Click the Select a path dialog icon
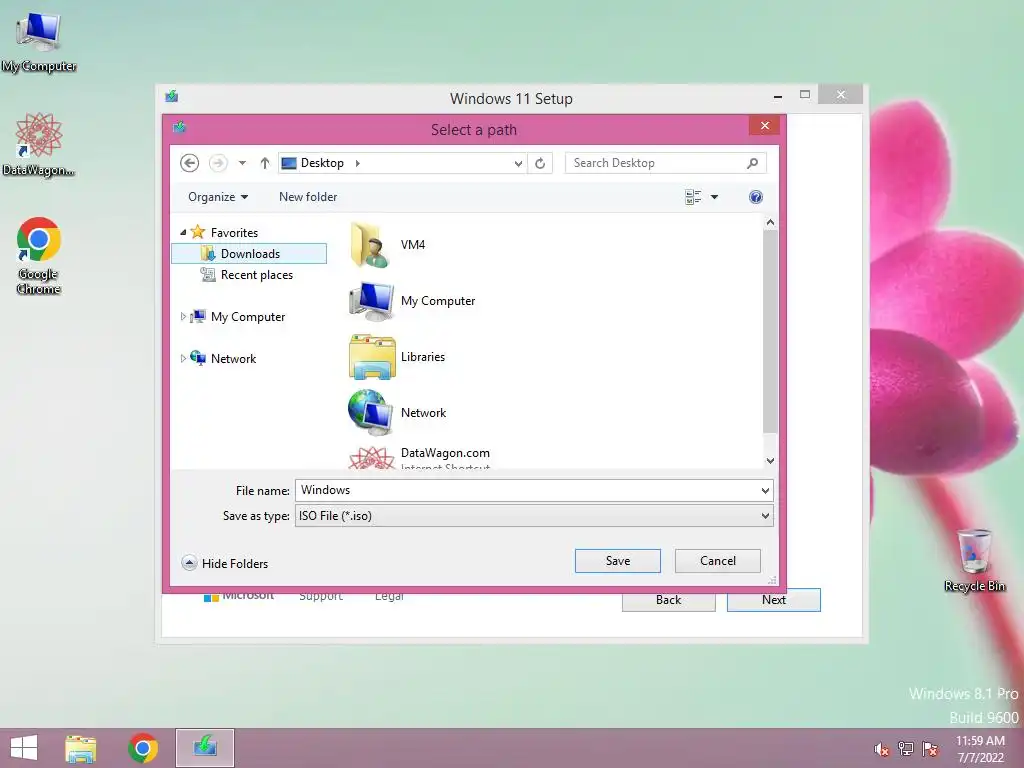Viewport: 1024px width, 768px height. tap(180, 127)
